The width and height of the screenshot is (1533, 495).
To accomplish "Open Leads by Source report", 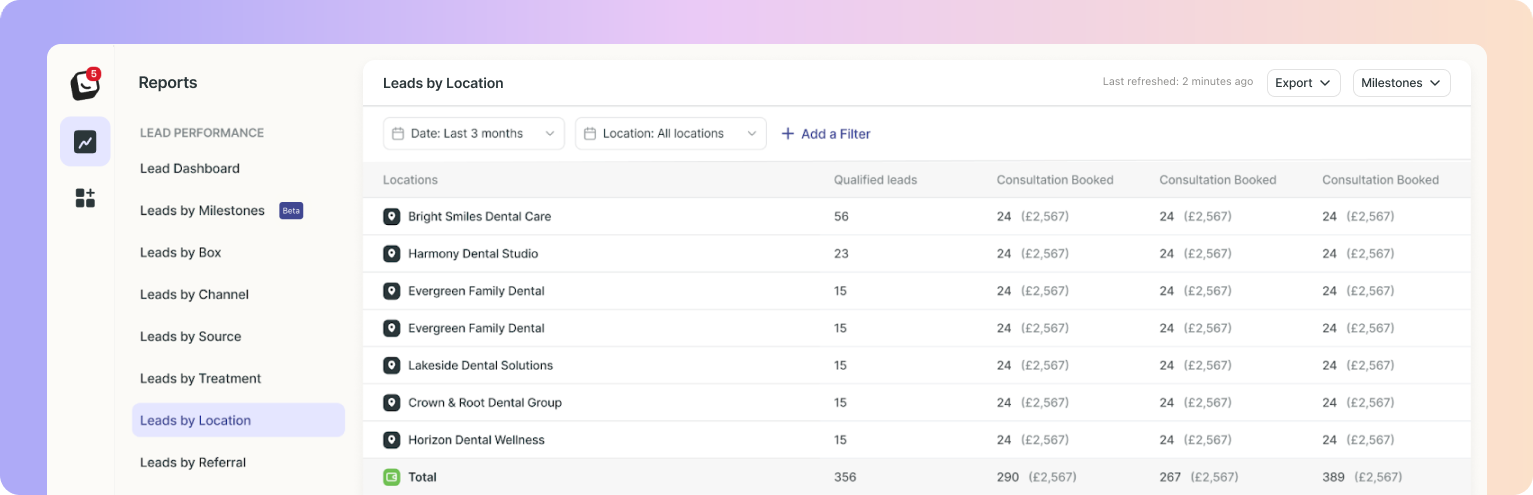I will 191,337.
